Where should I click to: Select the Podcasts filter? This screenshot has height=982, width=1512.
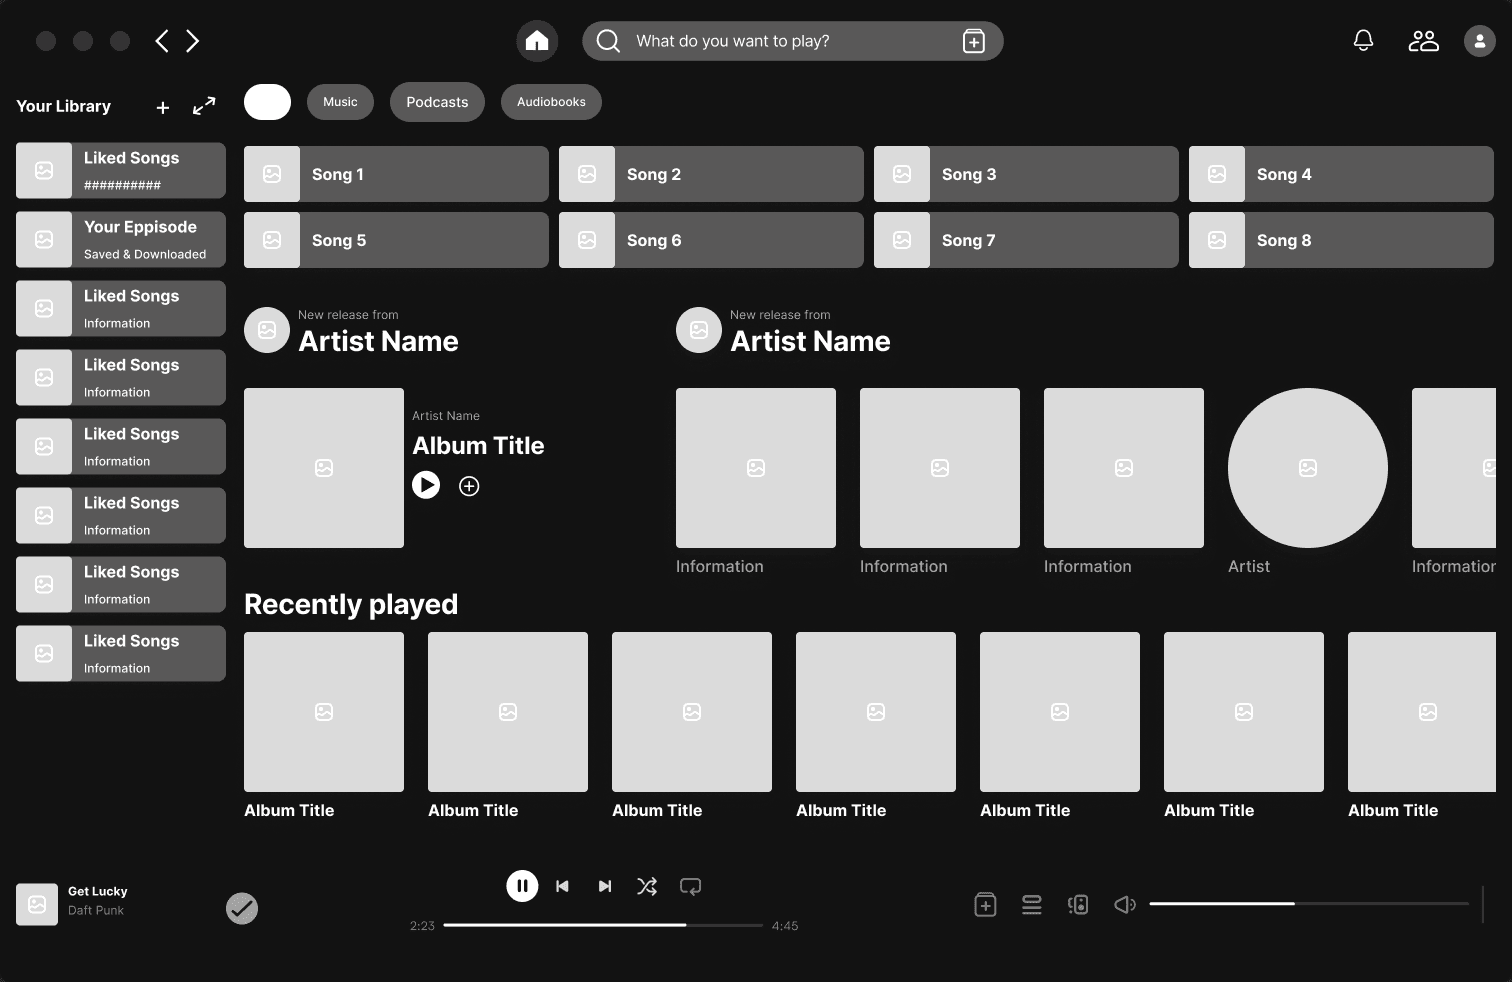coord(437,102)
